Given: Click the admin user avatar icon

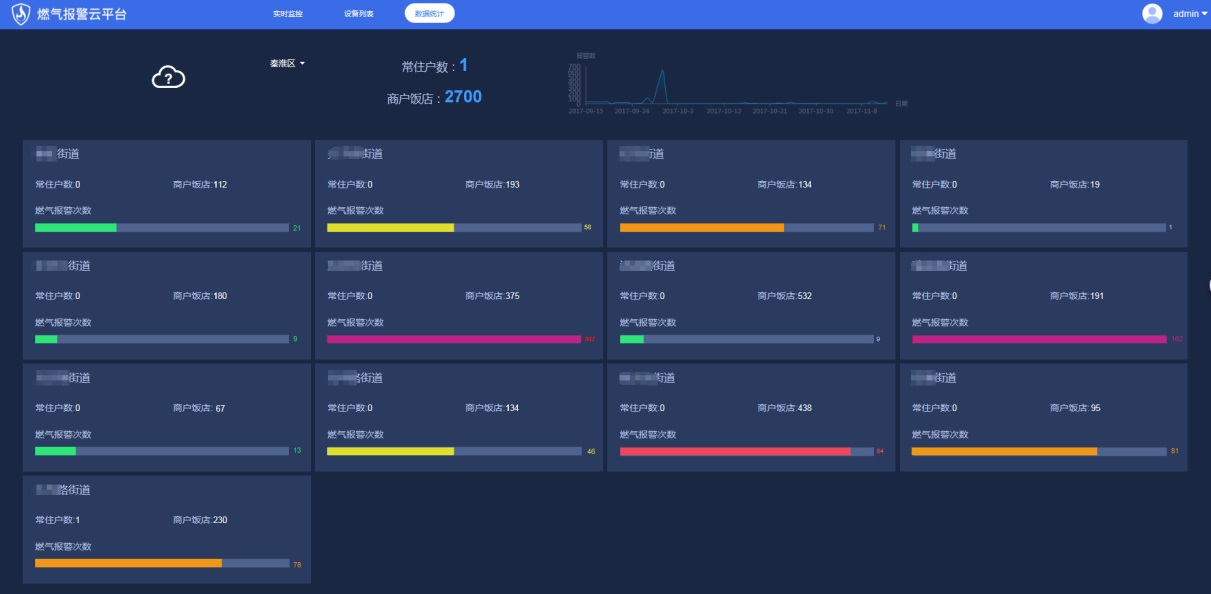Looking at the screenshot, I should click(x=1152, y=14).
